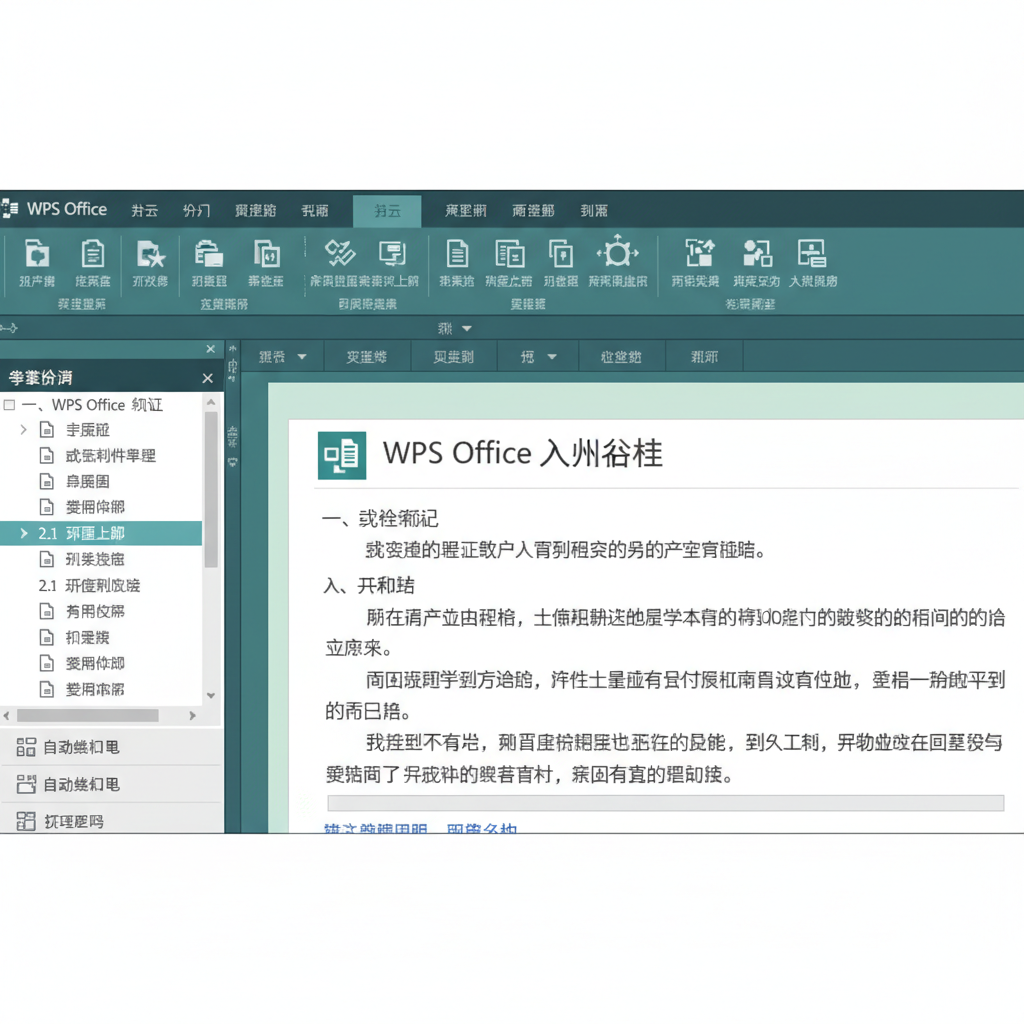Screen dimensions: 1024x1024
Task: Click the document icon in the last visible outline row
Action: point(46,689)
